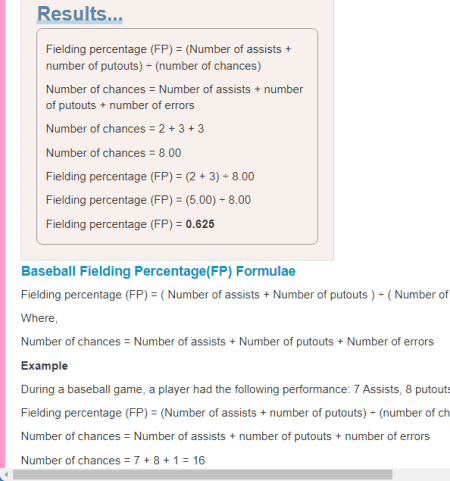
Task: Click the first formula line inside the results box
Action: (169, 57)
